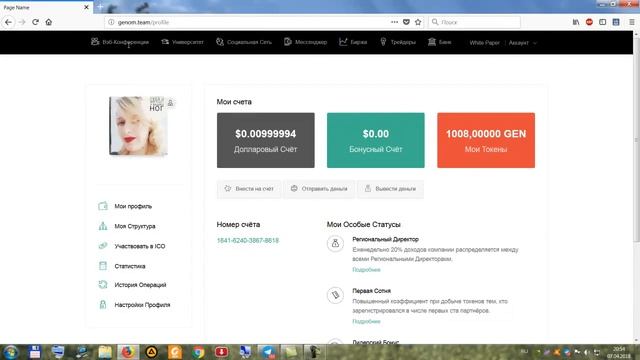This screenshot has height=360, width=640.
Task: Open Мой профиль in sidebar
Action: [125, 206]
